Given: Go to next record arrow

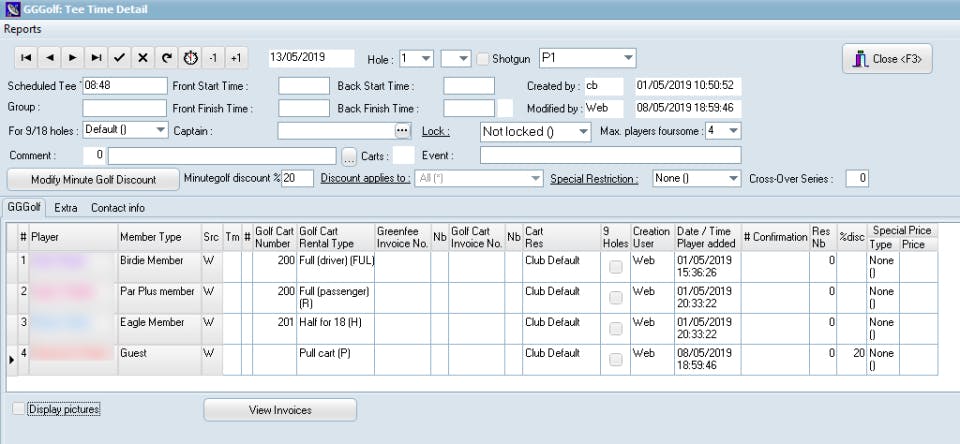Looking at the screenshot, I should [x=73, y=58].
